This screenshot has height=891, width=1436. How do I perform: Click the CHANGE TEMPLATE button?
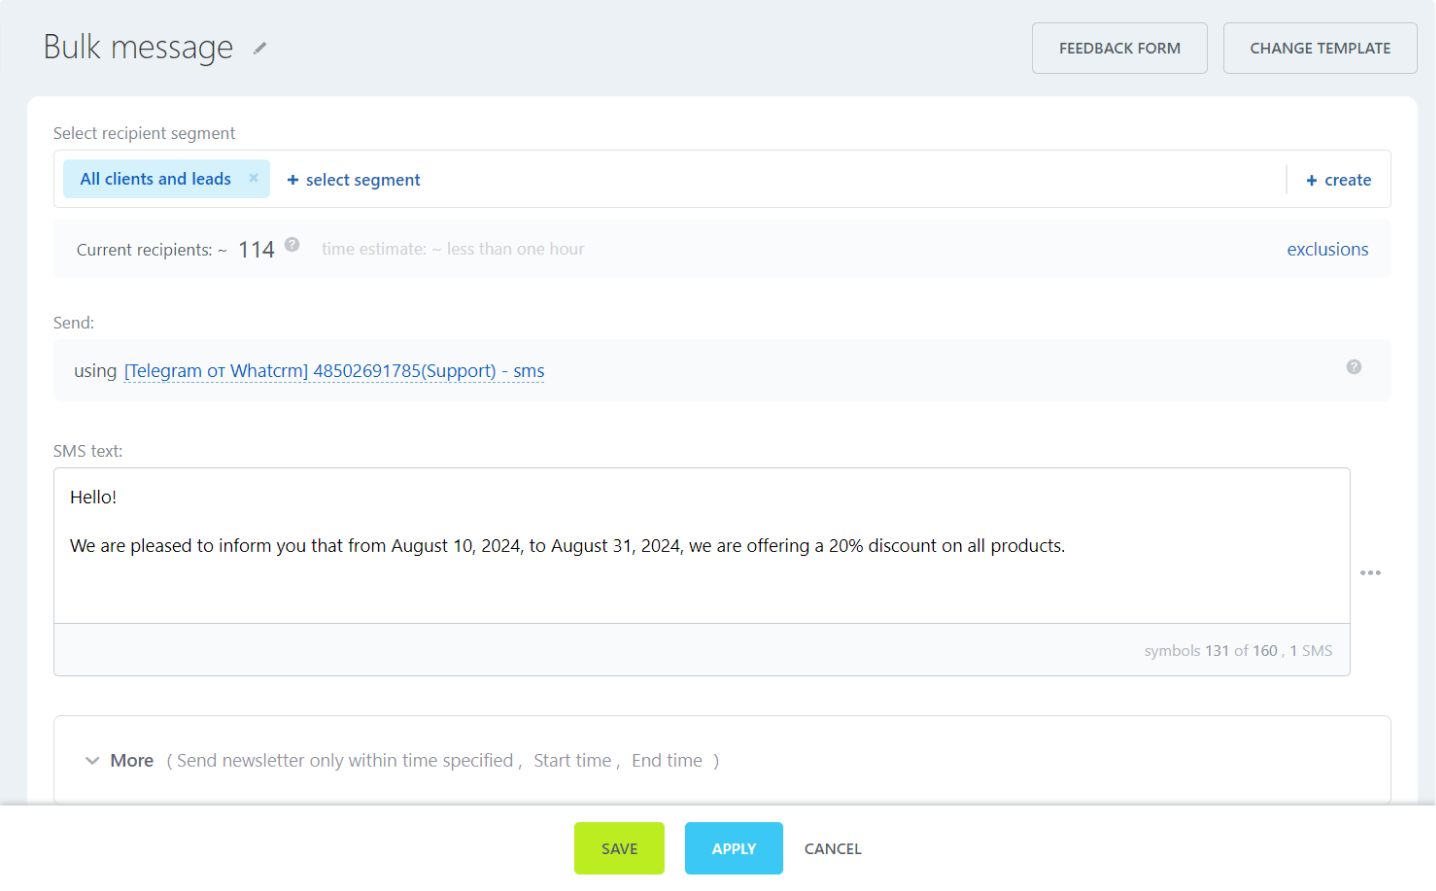[1319, 48]
